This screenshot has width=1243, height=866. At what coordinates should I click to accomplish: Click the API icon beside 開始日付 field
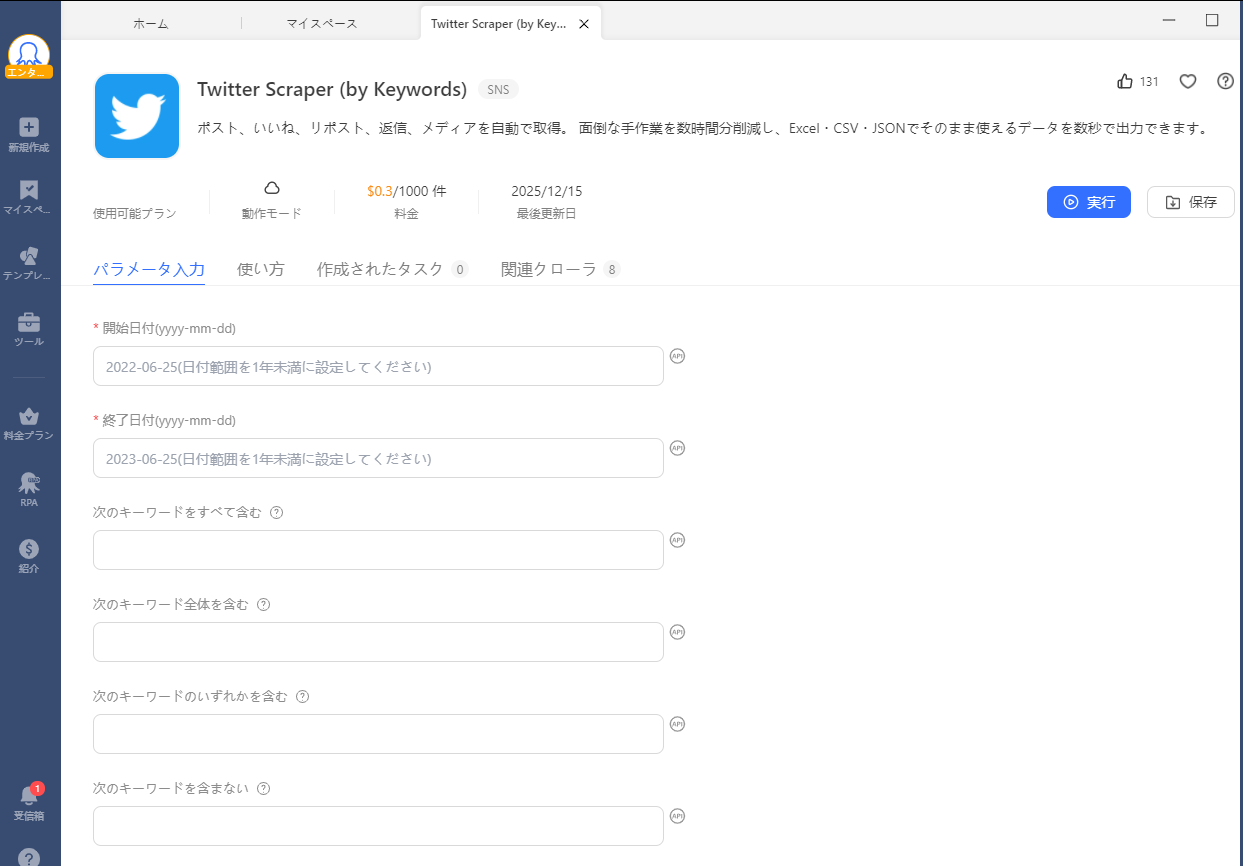pos(677,356)
